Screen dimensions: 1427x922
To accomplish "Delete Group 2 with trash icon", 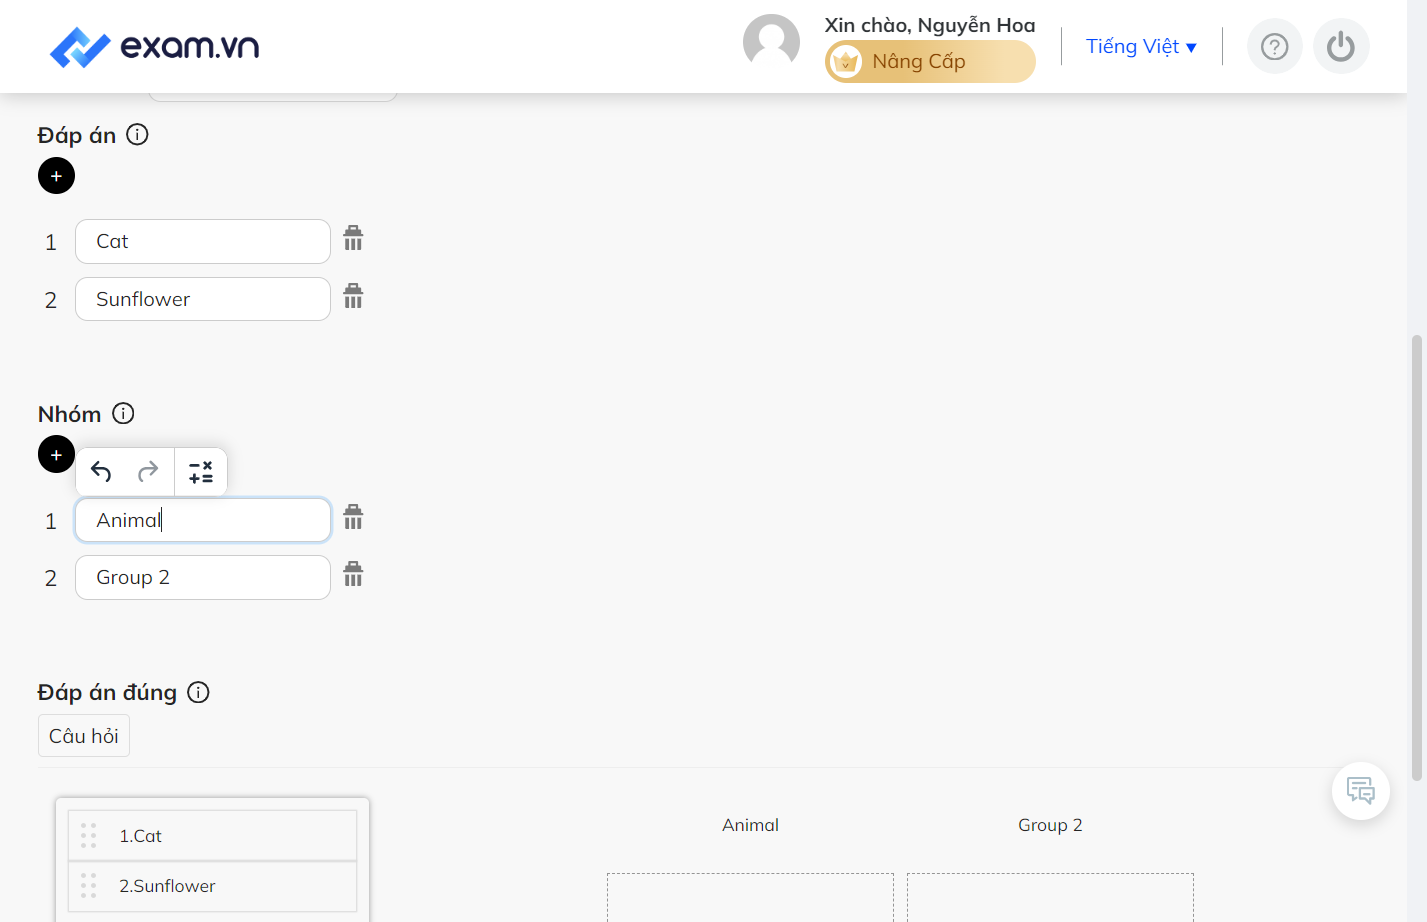I will coord(353,574).
